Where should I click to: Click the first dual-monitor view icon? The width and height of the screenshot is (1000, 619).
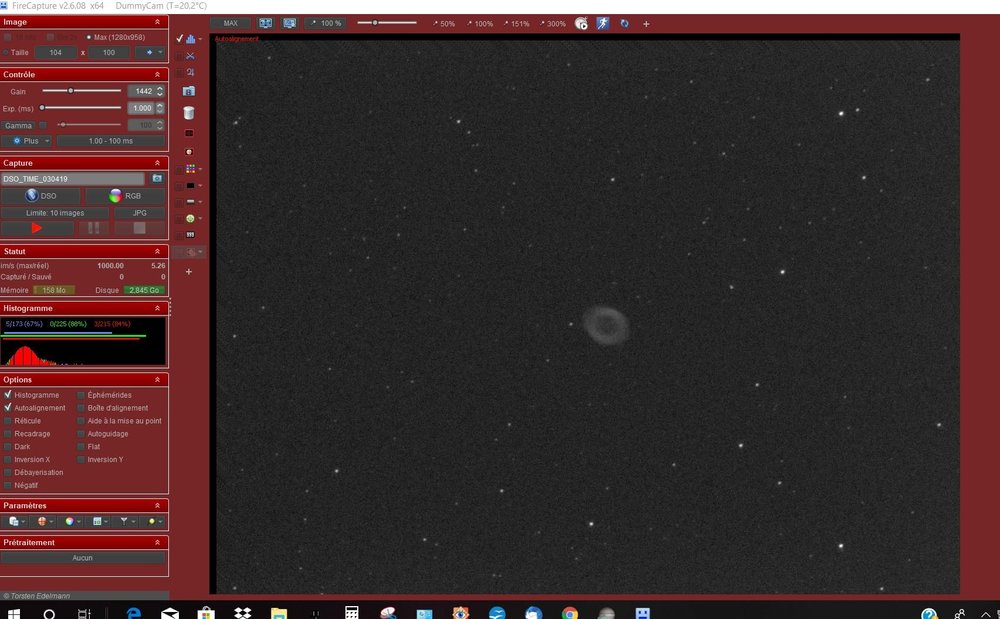pyautogui.click(x=265, y=23)
